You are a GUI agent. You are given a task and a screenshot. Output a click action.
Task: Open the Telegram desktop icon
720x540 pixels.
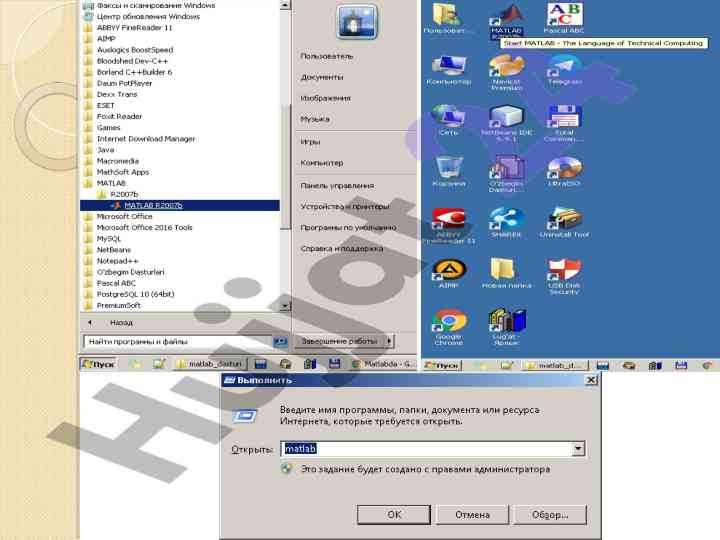(563, 68)
